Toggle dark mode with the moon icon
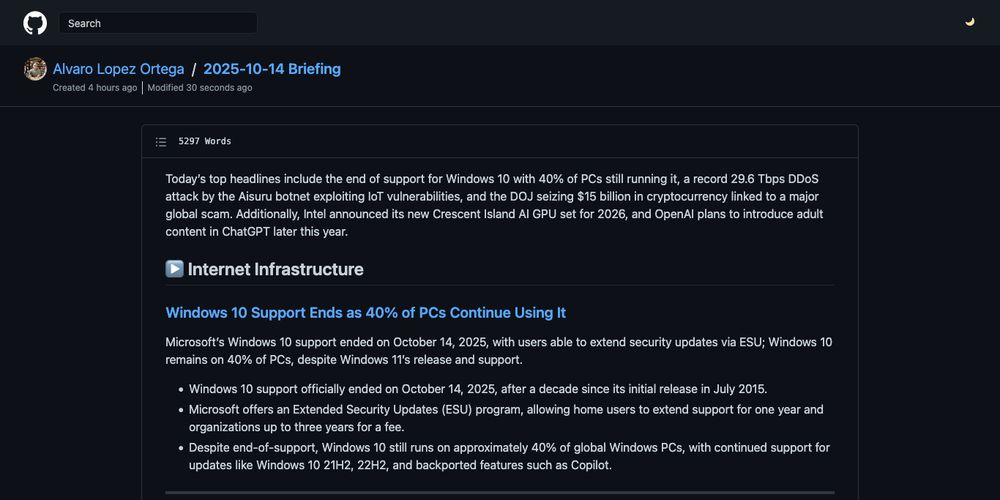1000x500 pixels. click(969, 22)
